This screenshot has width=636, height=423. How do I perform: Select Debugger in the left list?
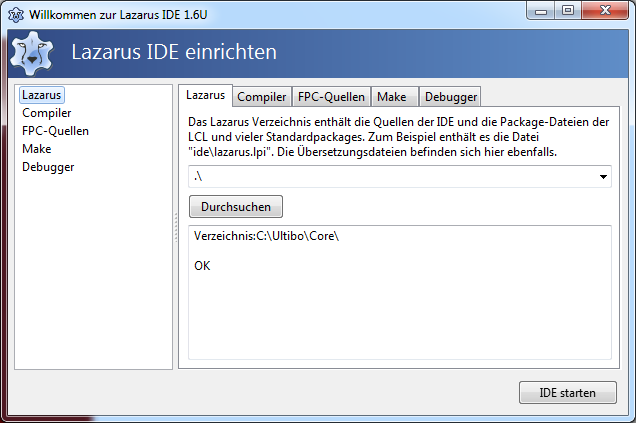48,167
